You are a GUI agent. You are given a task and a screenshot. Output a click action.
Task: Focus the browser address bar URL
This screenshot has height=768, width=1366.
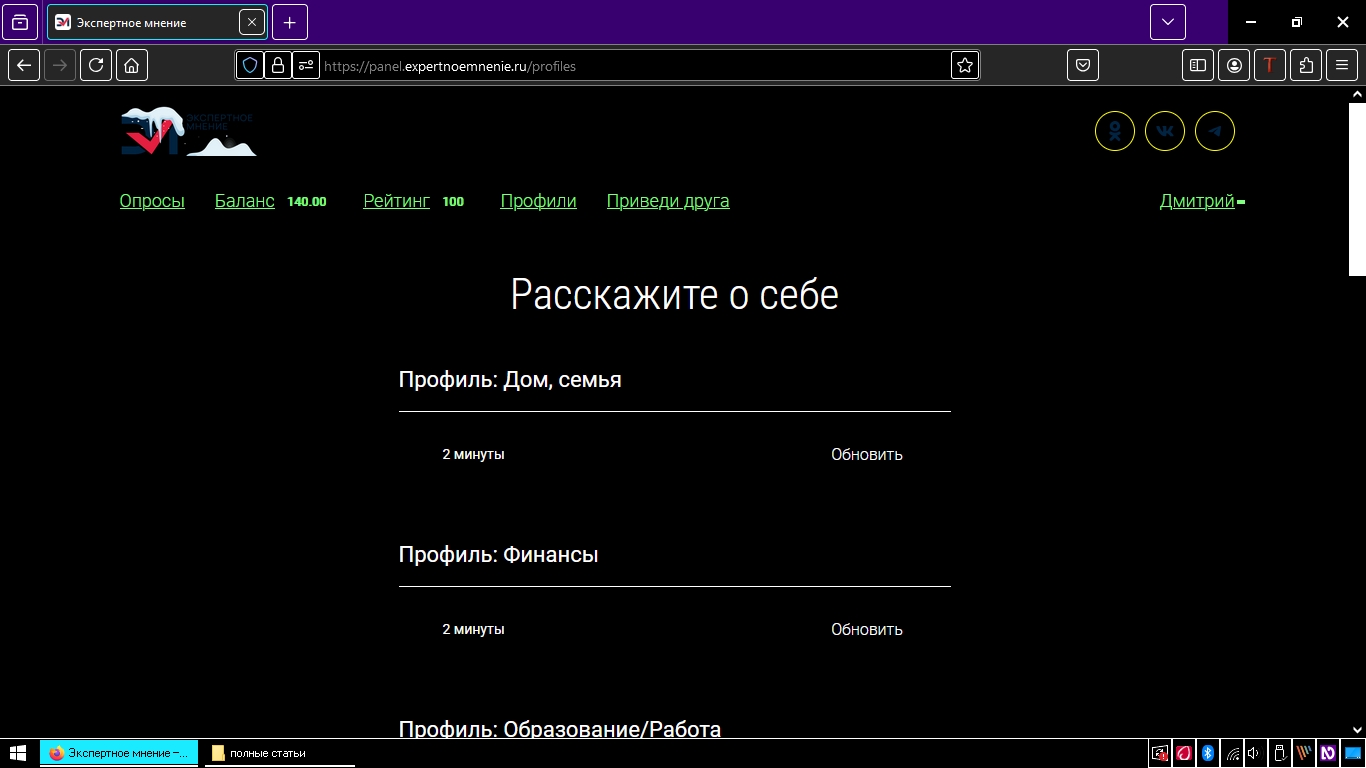pyautogui.click(x=635, y=66)
